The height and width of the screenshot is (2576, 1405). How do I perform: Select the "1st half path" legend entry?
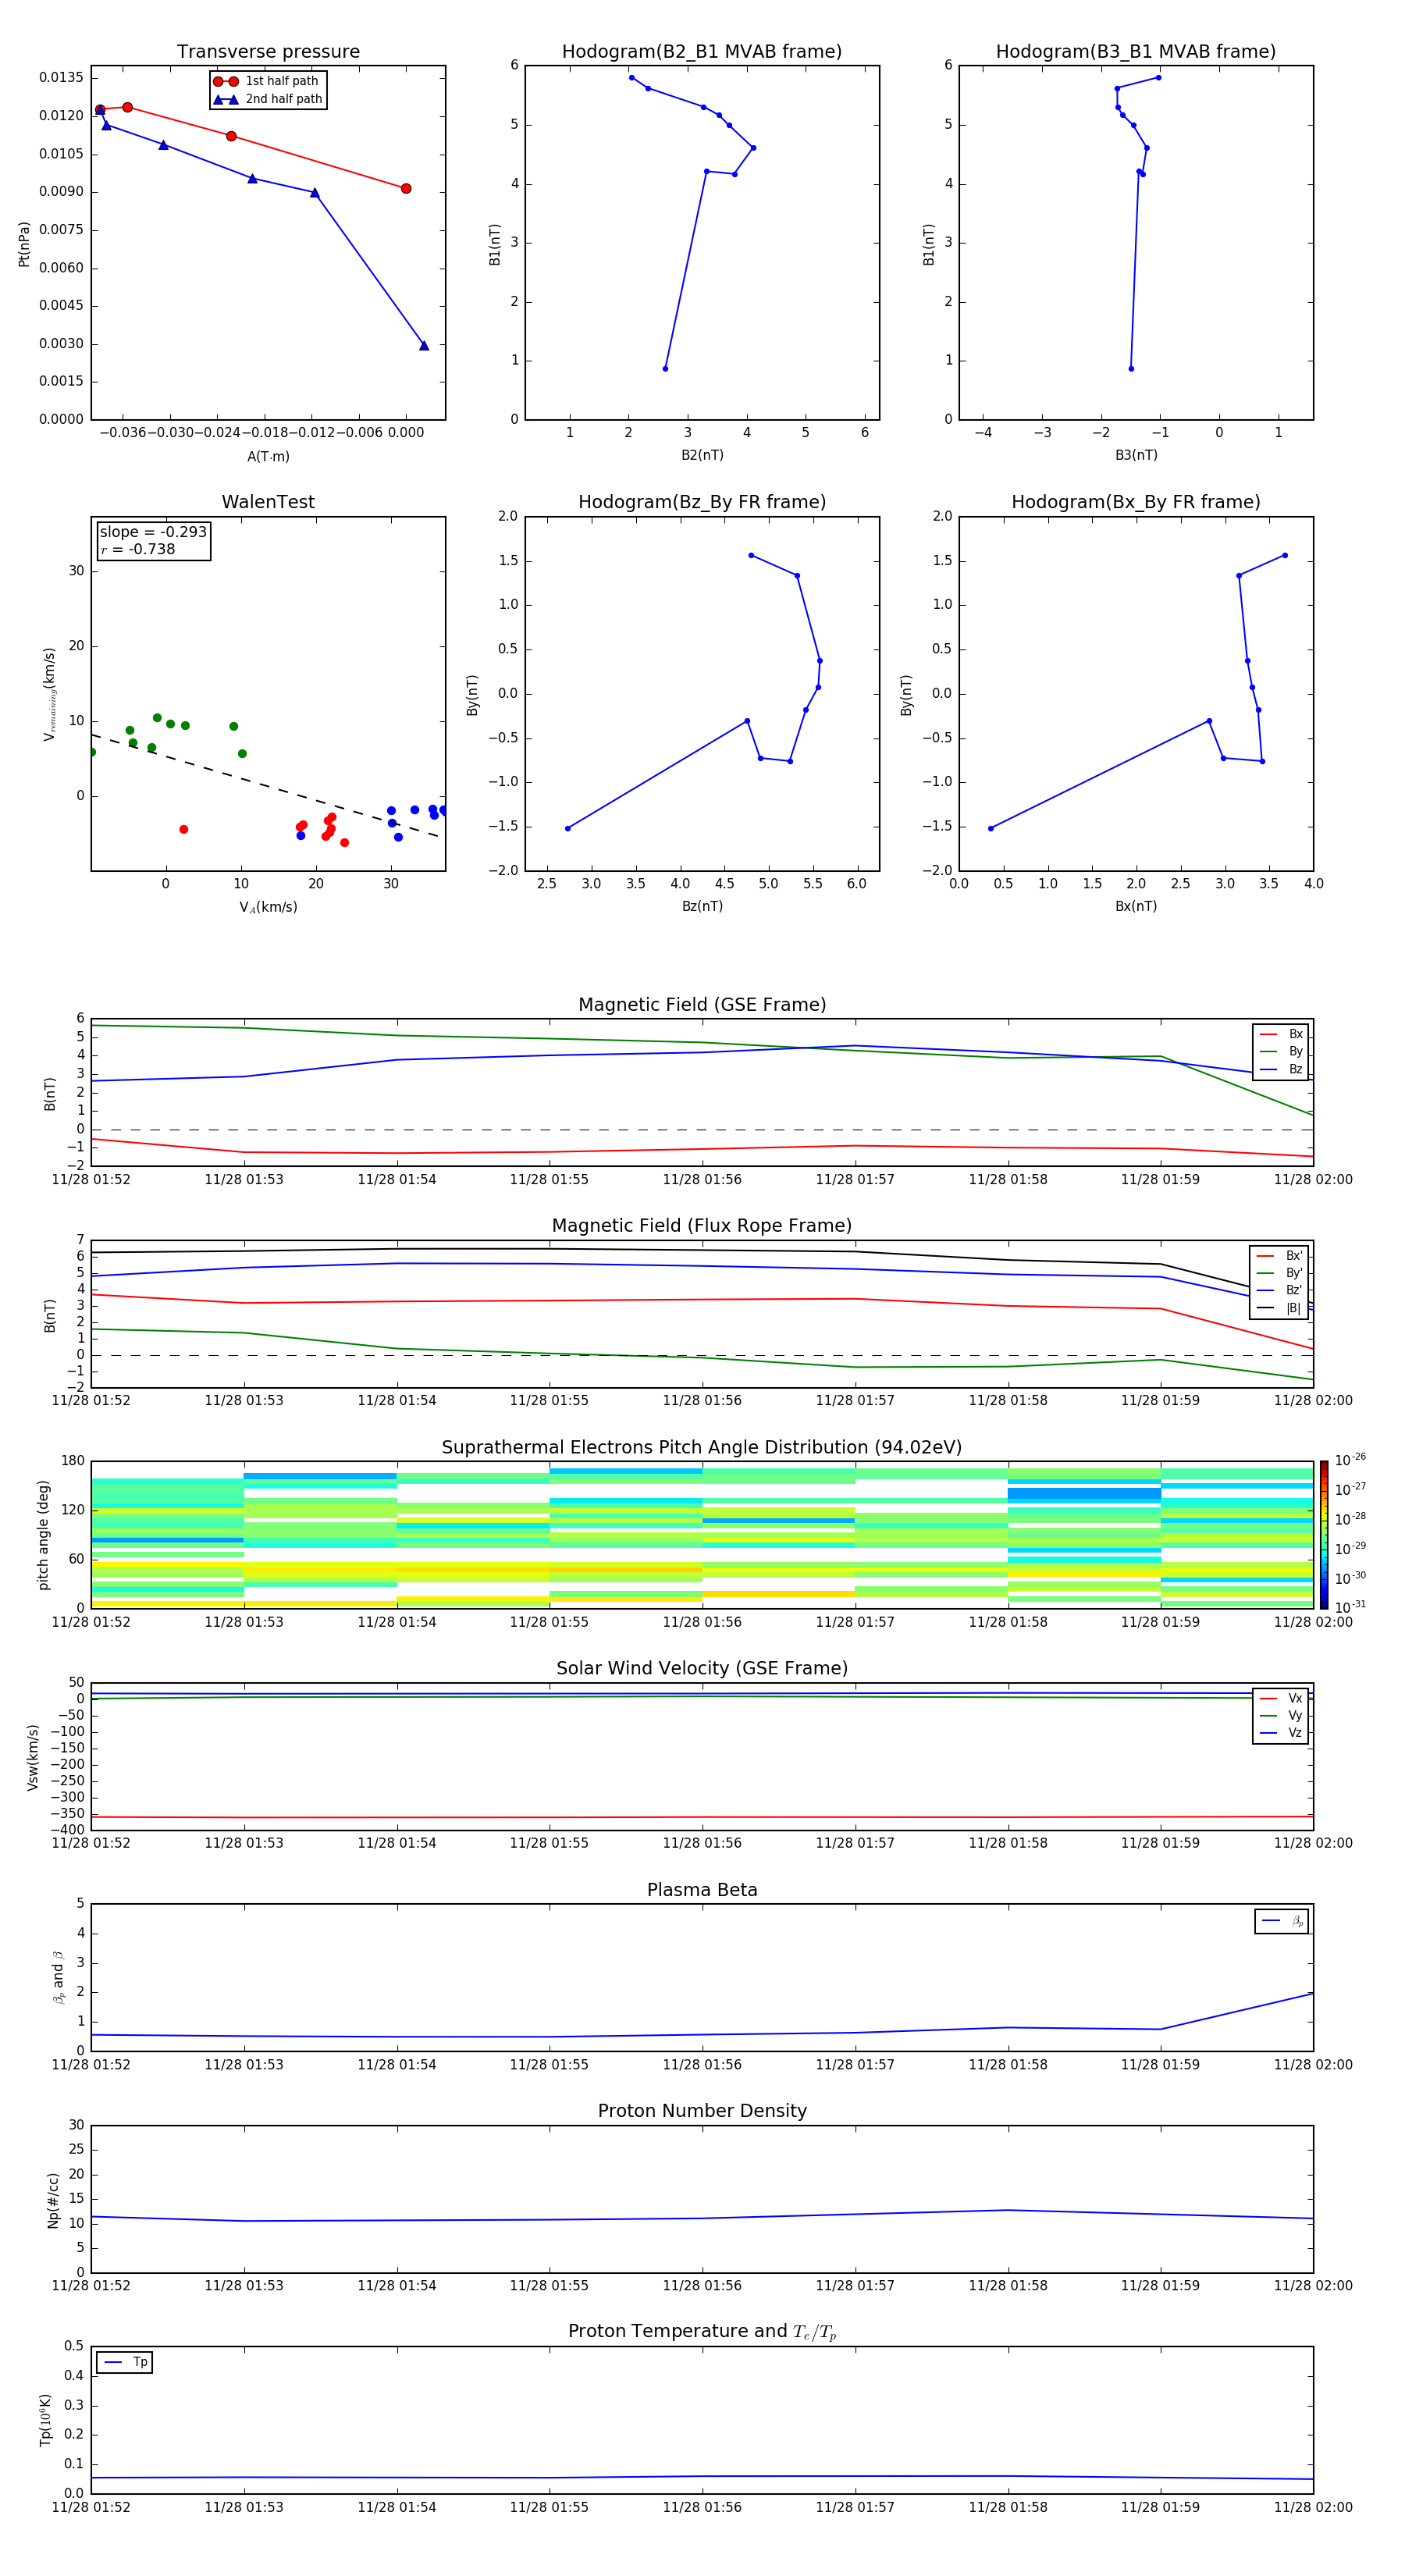[x=267, y=81]
